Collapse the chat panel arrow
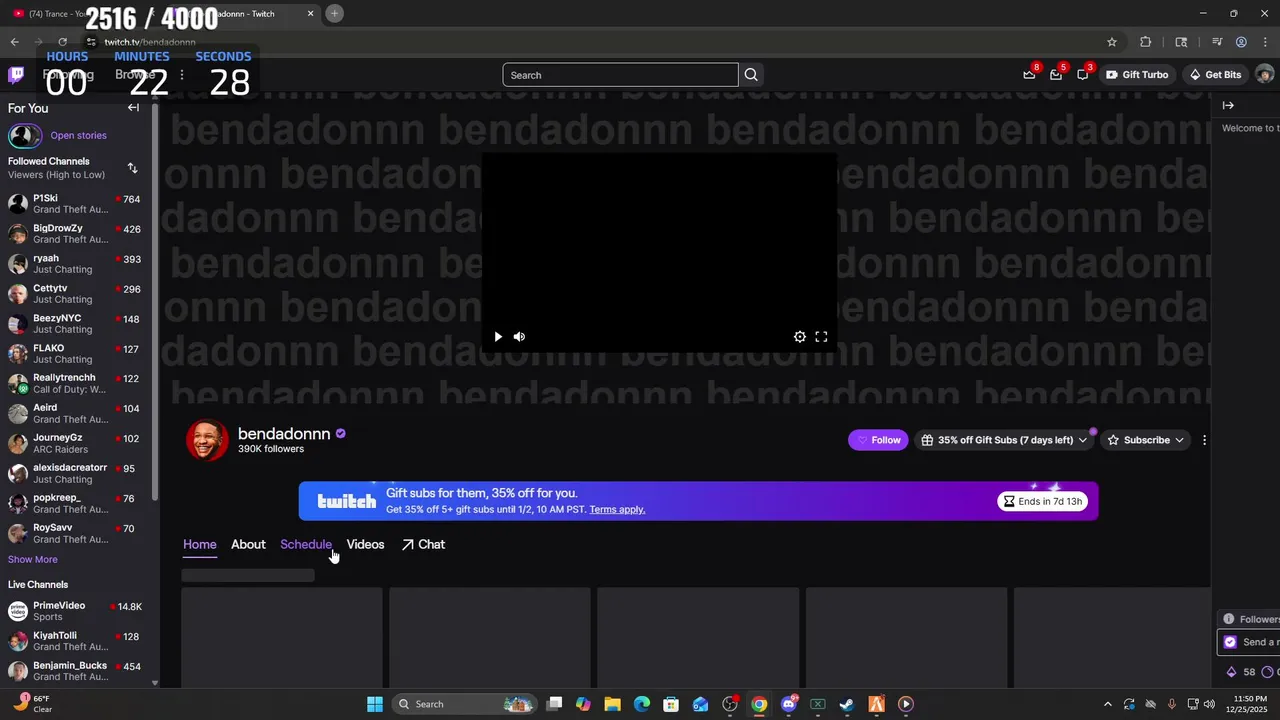 pos(1228,105)
